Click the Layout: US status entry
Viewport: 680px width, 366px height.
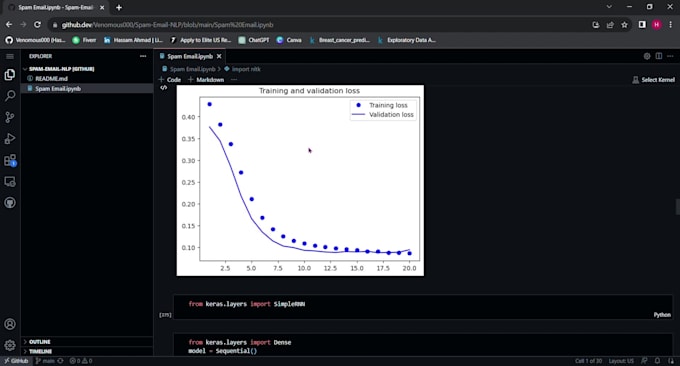pos(621,361)
